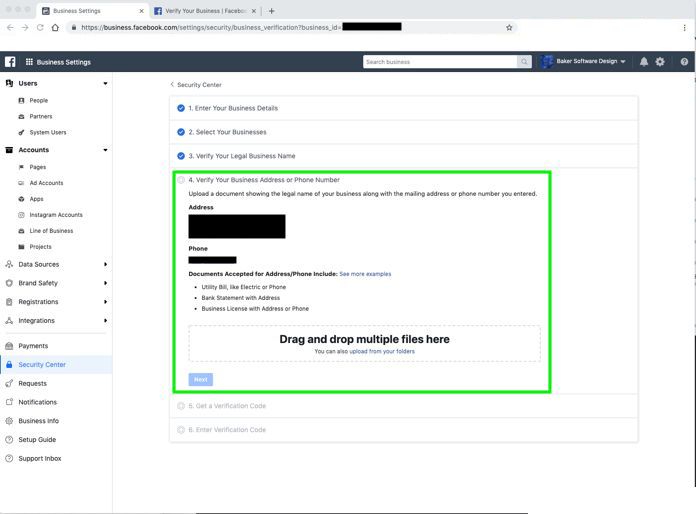This screenshot has height=514, width=696.
Task: Open the notifications bell icon
Action: (x=644, y=62)
